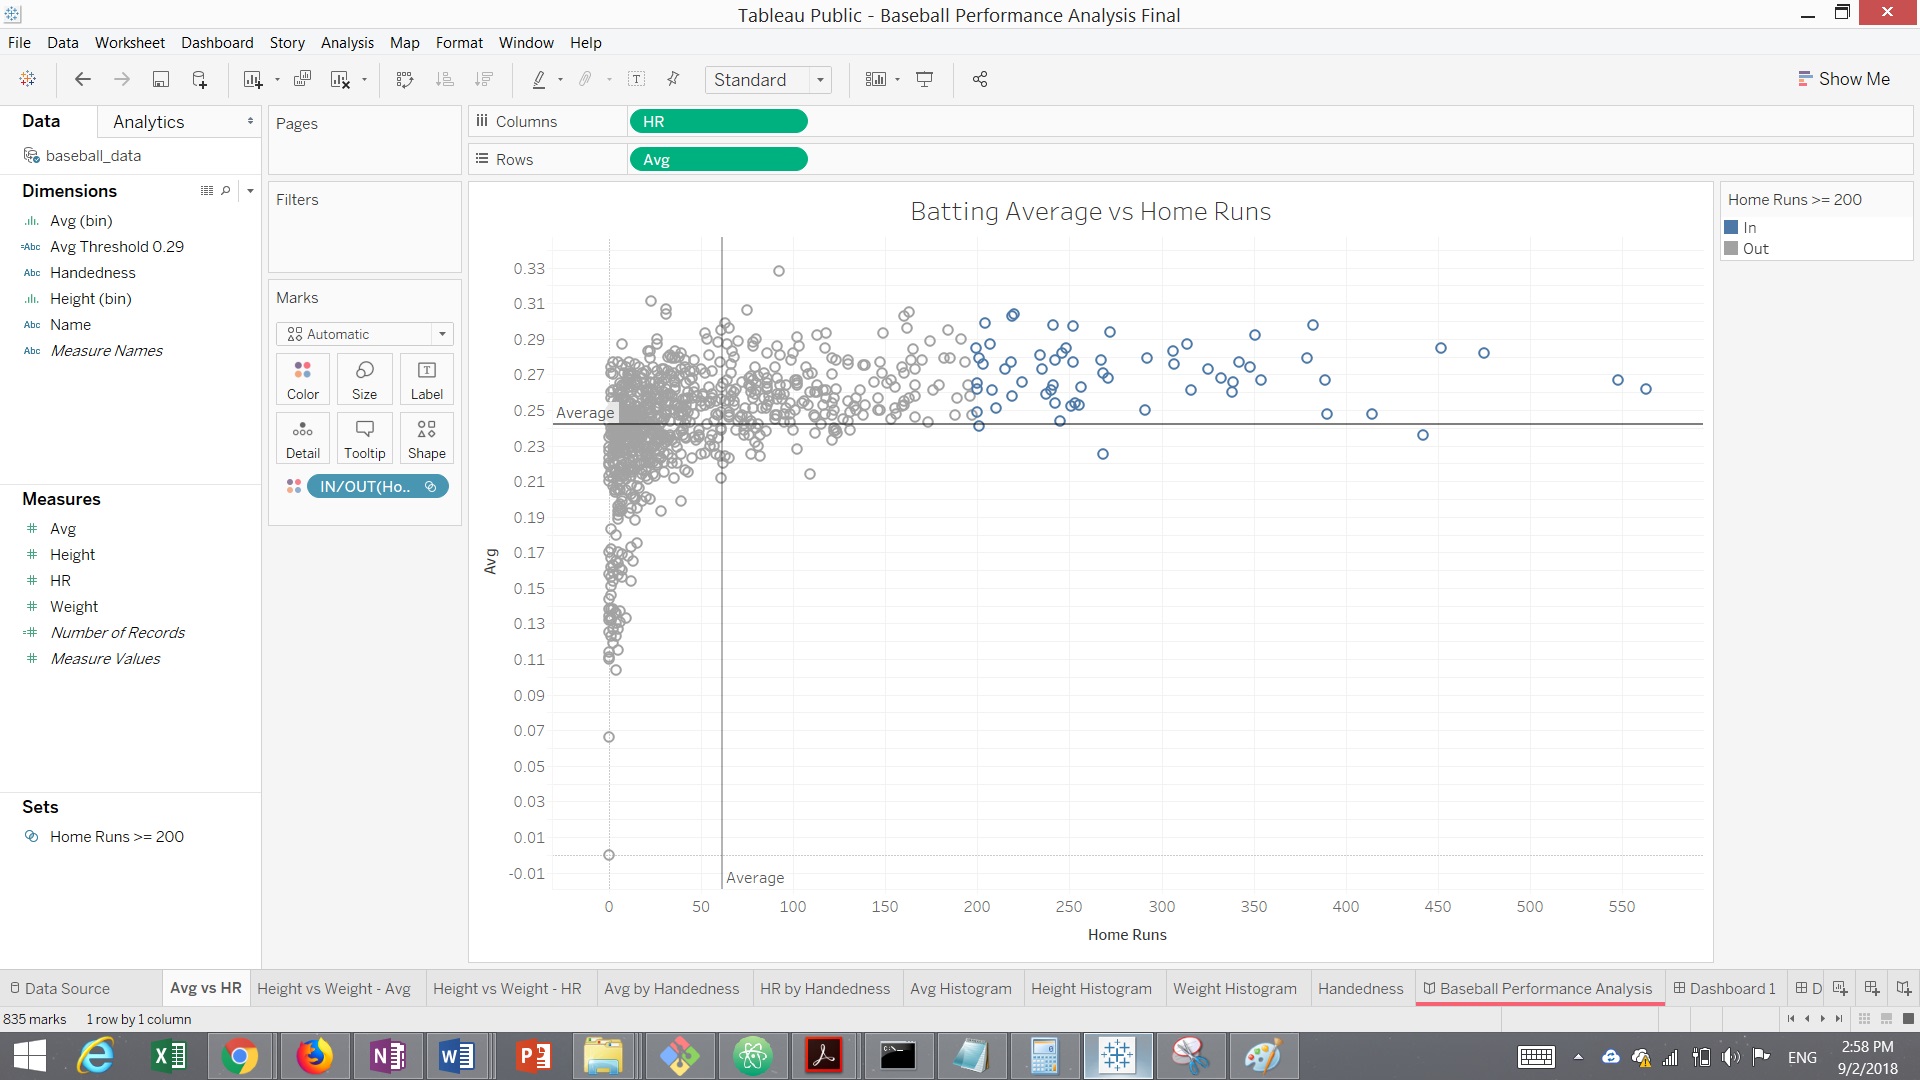Open the Analysis menu

(347, 42)
